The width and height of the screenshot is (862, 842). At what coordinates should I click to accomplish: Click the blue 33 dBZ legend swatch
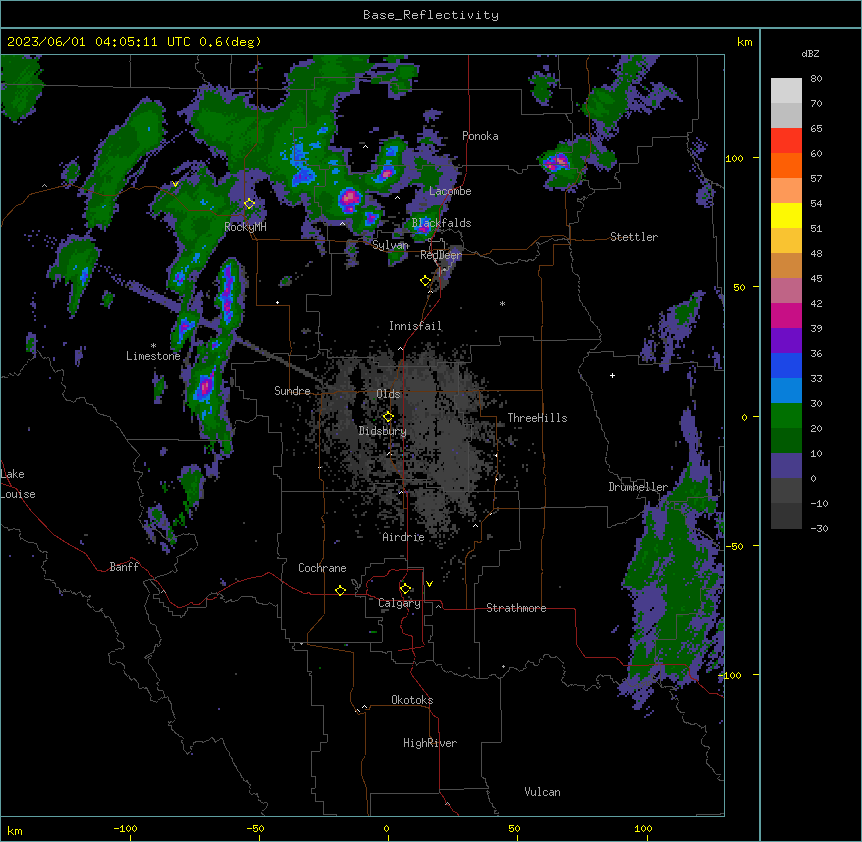tap(786, 365)
